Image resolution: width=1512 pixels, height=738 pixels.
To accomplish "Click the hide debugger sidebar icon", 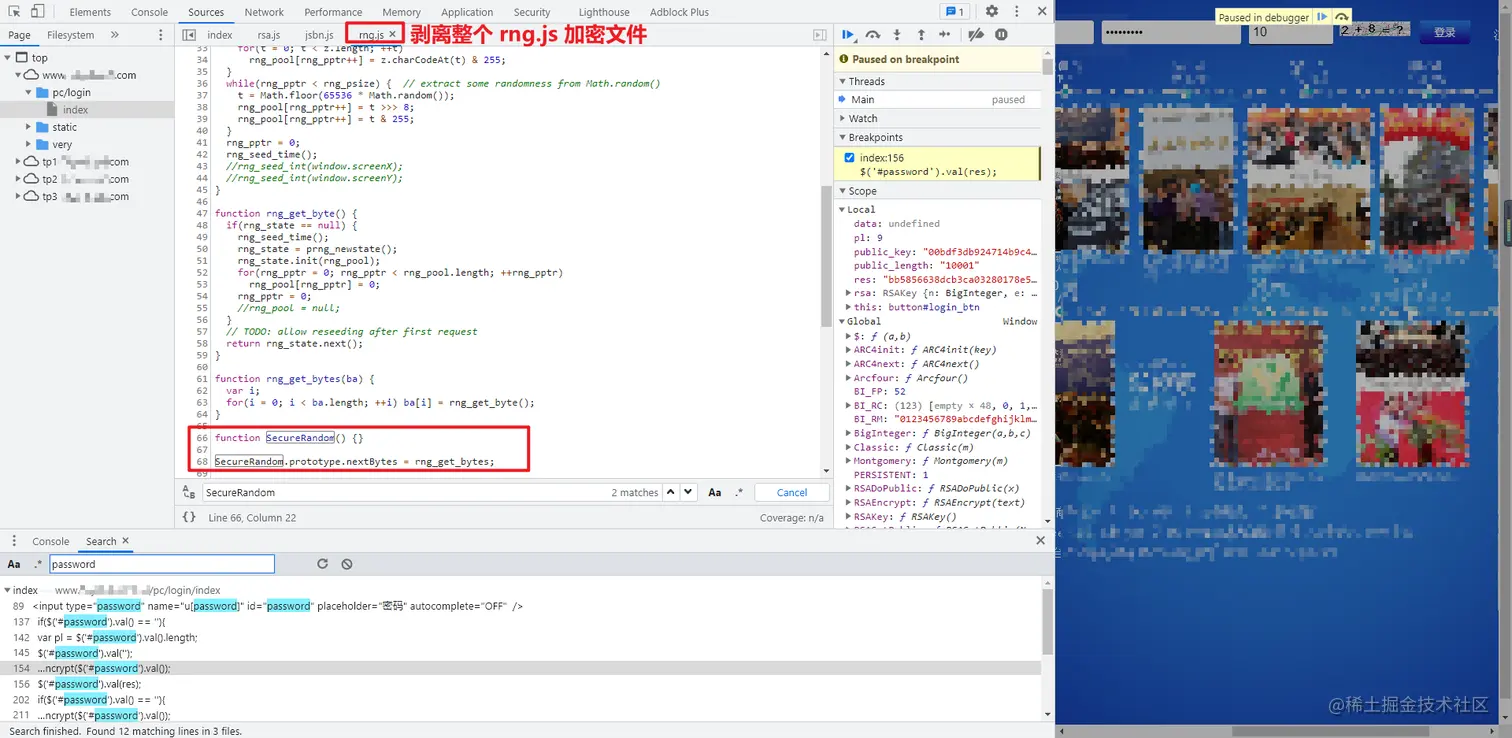I will (820, 34).
